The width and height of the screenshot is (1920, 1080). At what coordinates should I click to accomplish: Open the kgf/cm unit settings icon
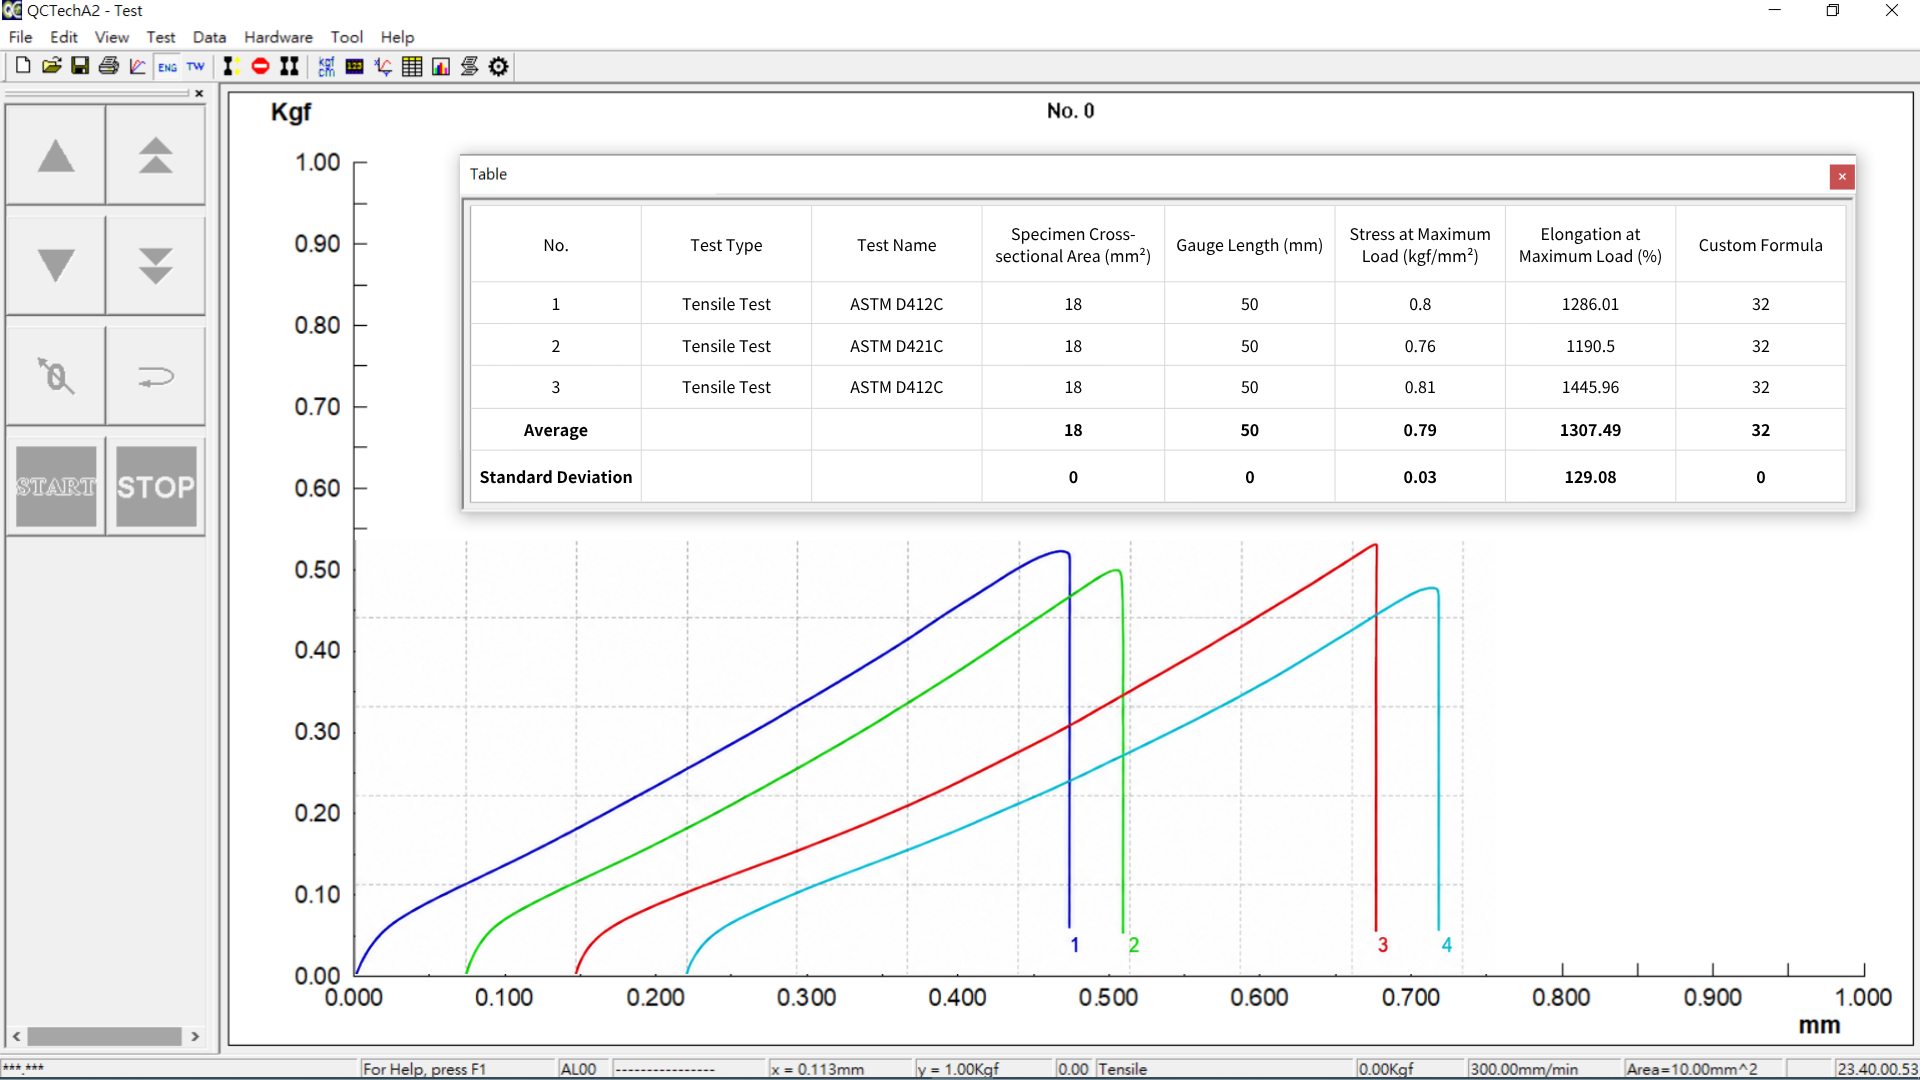[x=326, y=66]
